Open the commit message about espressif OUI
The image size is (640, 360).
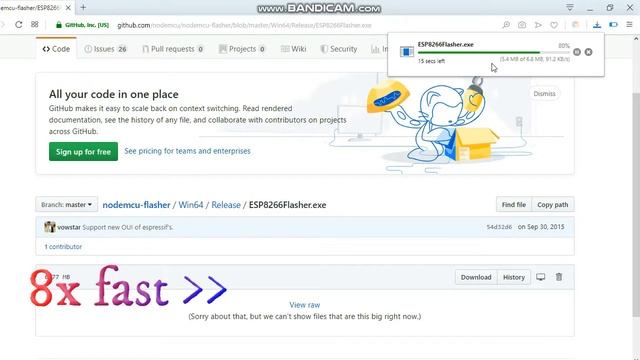128,227
